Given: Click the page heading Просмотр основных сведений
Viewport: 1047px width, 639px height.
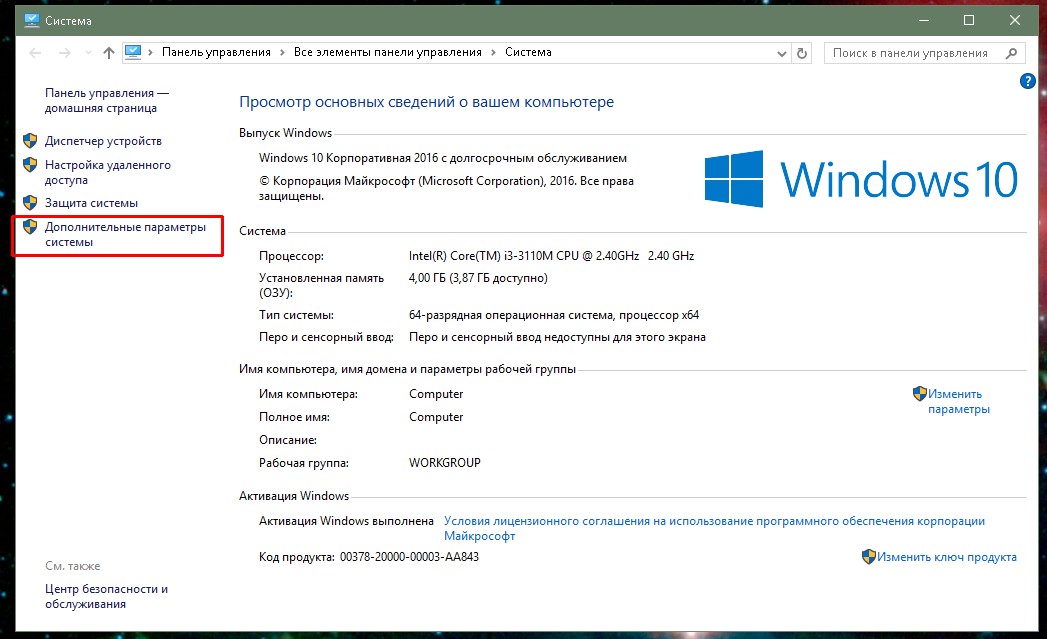Looking at the screenshot, I should [427, 102].
